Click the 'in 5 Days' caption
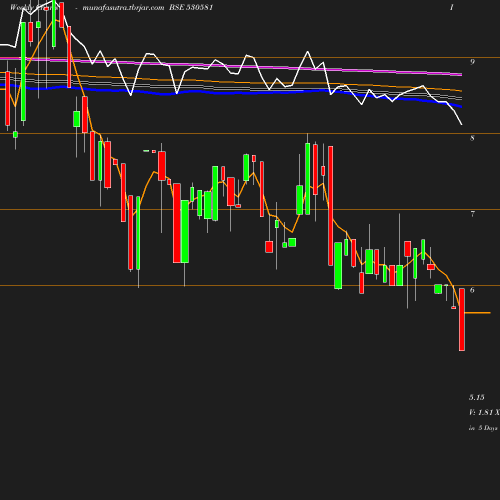This screenshot has height=500, width=500. click(483, 428)
